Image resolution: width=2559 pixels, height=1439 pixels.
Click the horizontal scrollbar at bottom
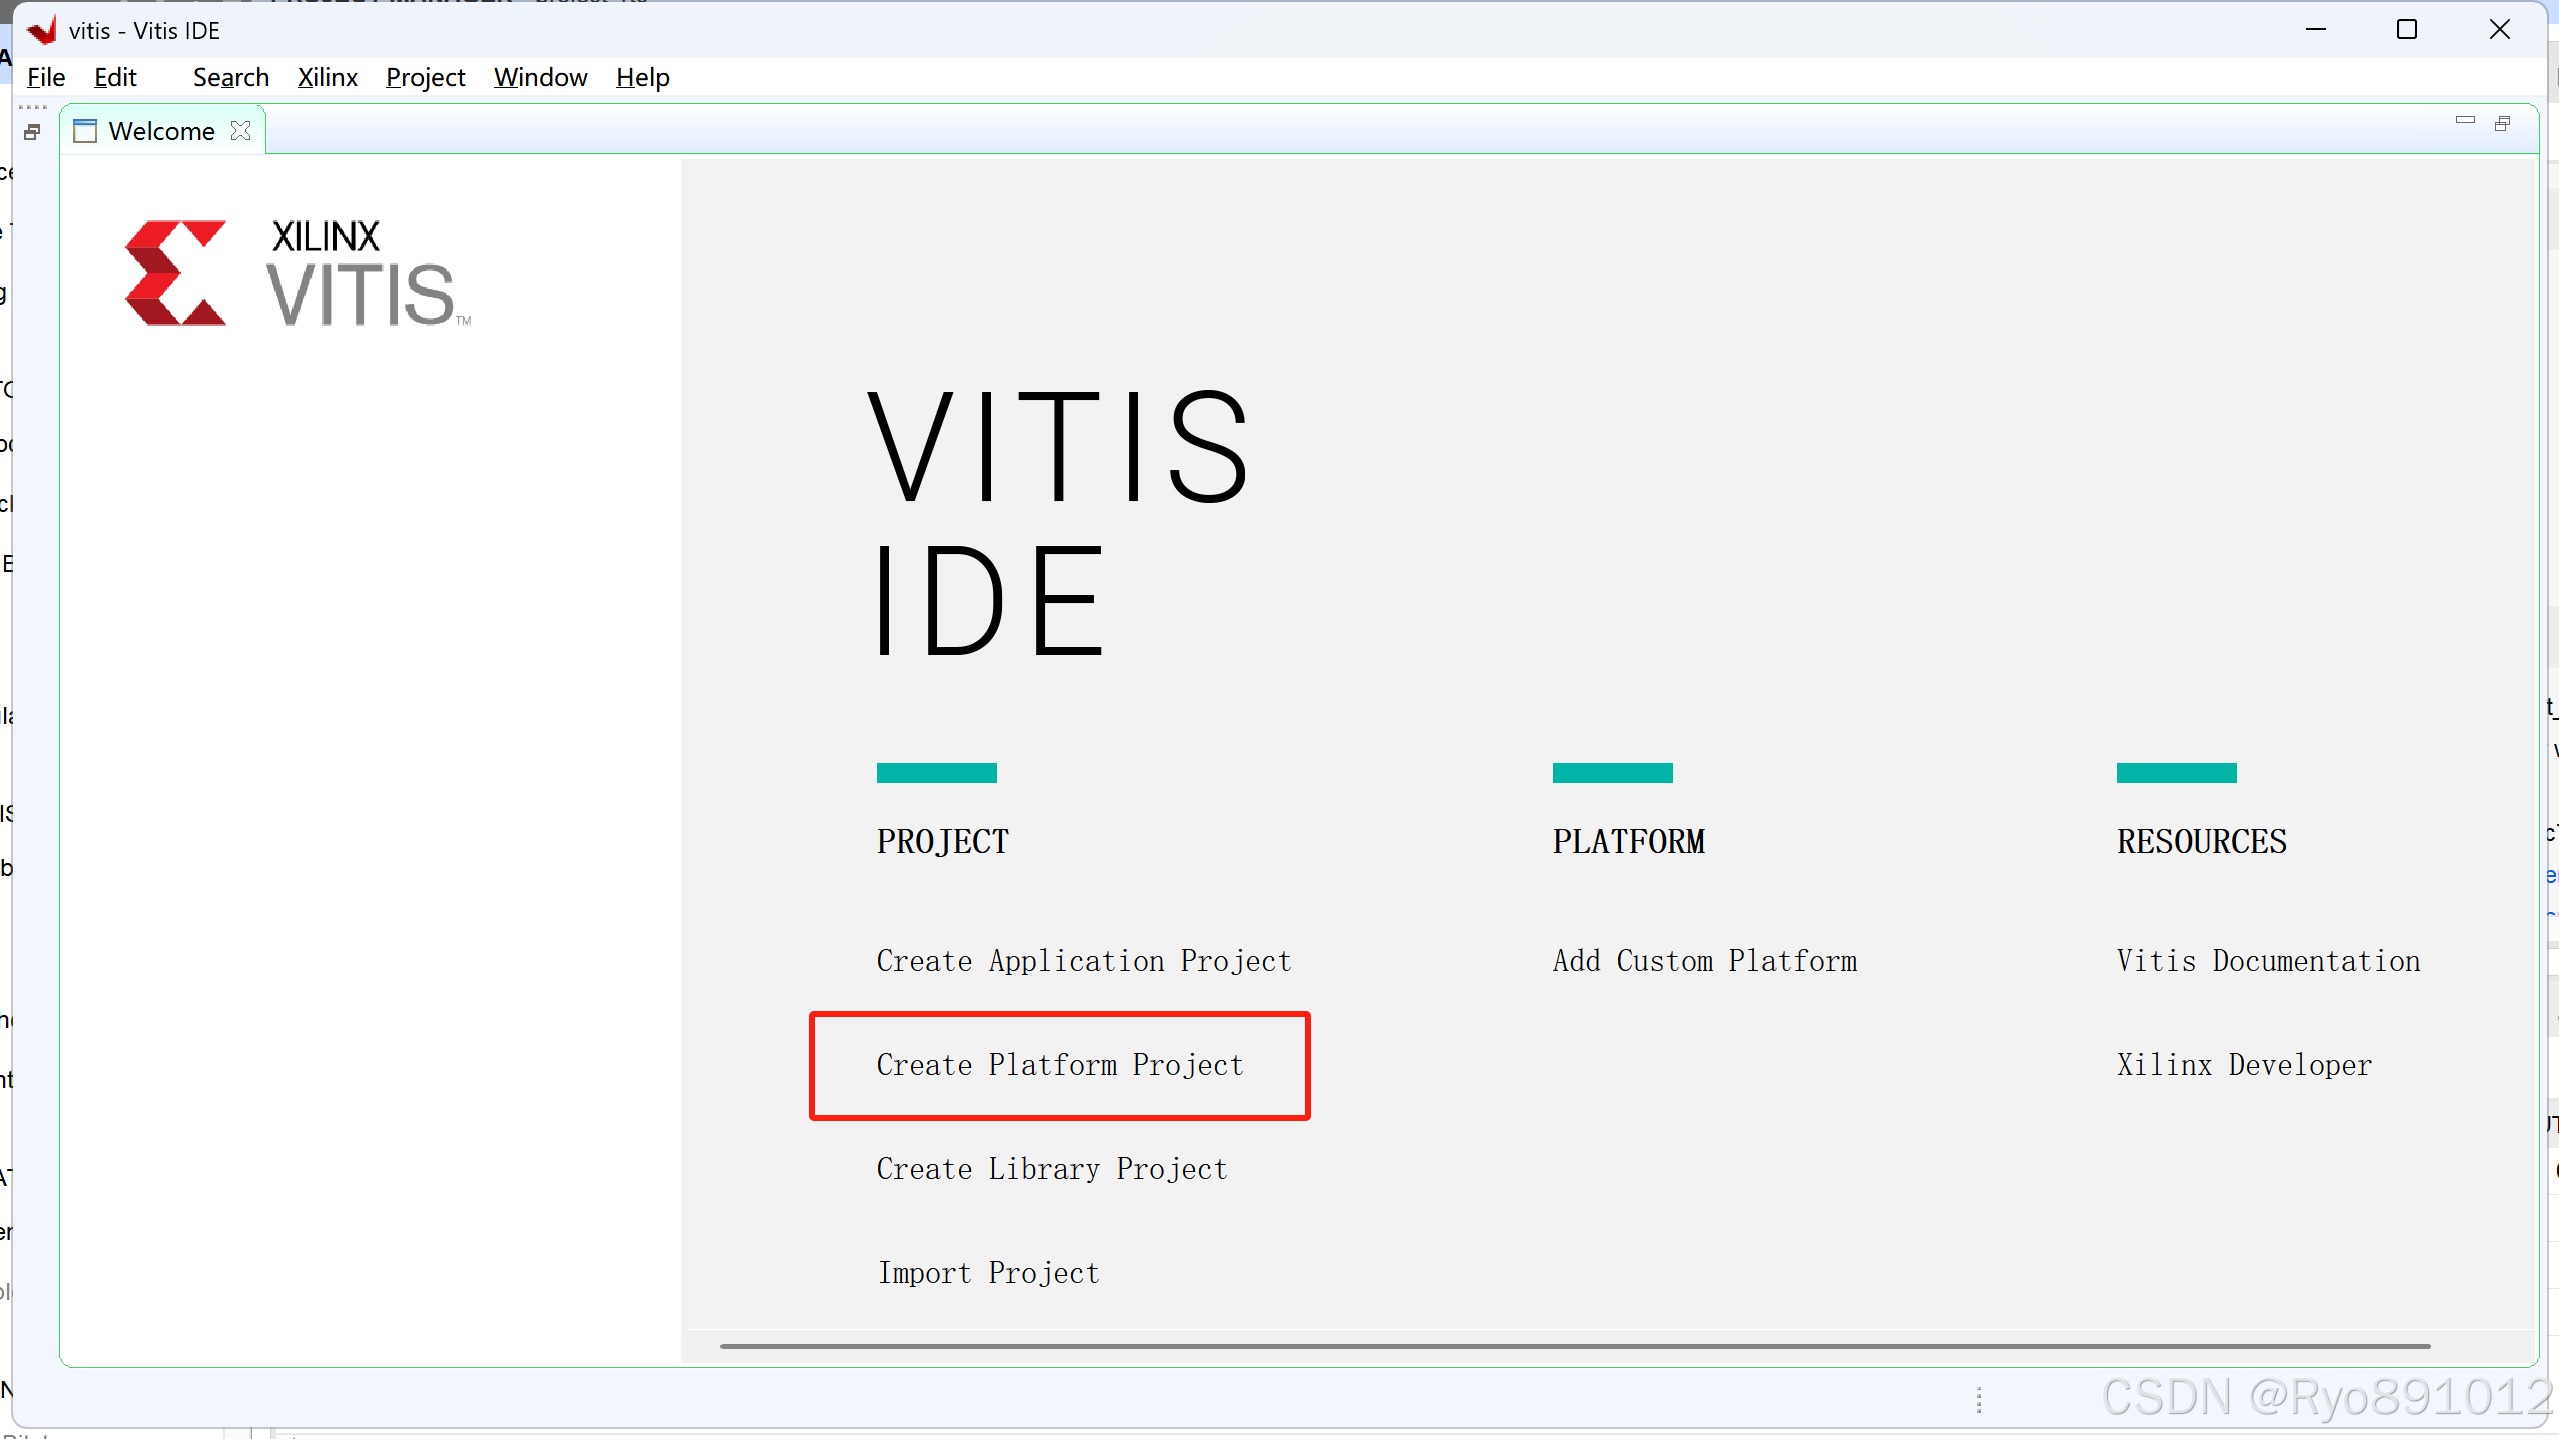[1574, 1346]
